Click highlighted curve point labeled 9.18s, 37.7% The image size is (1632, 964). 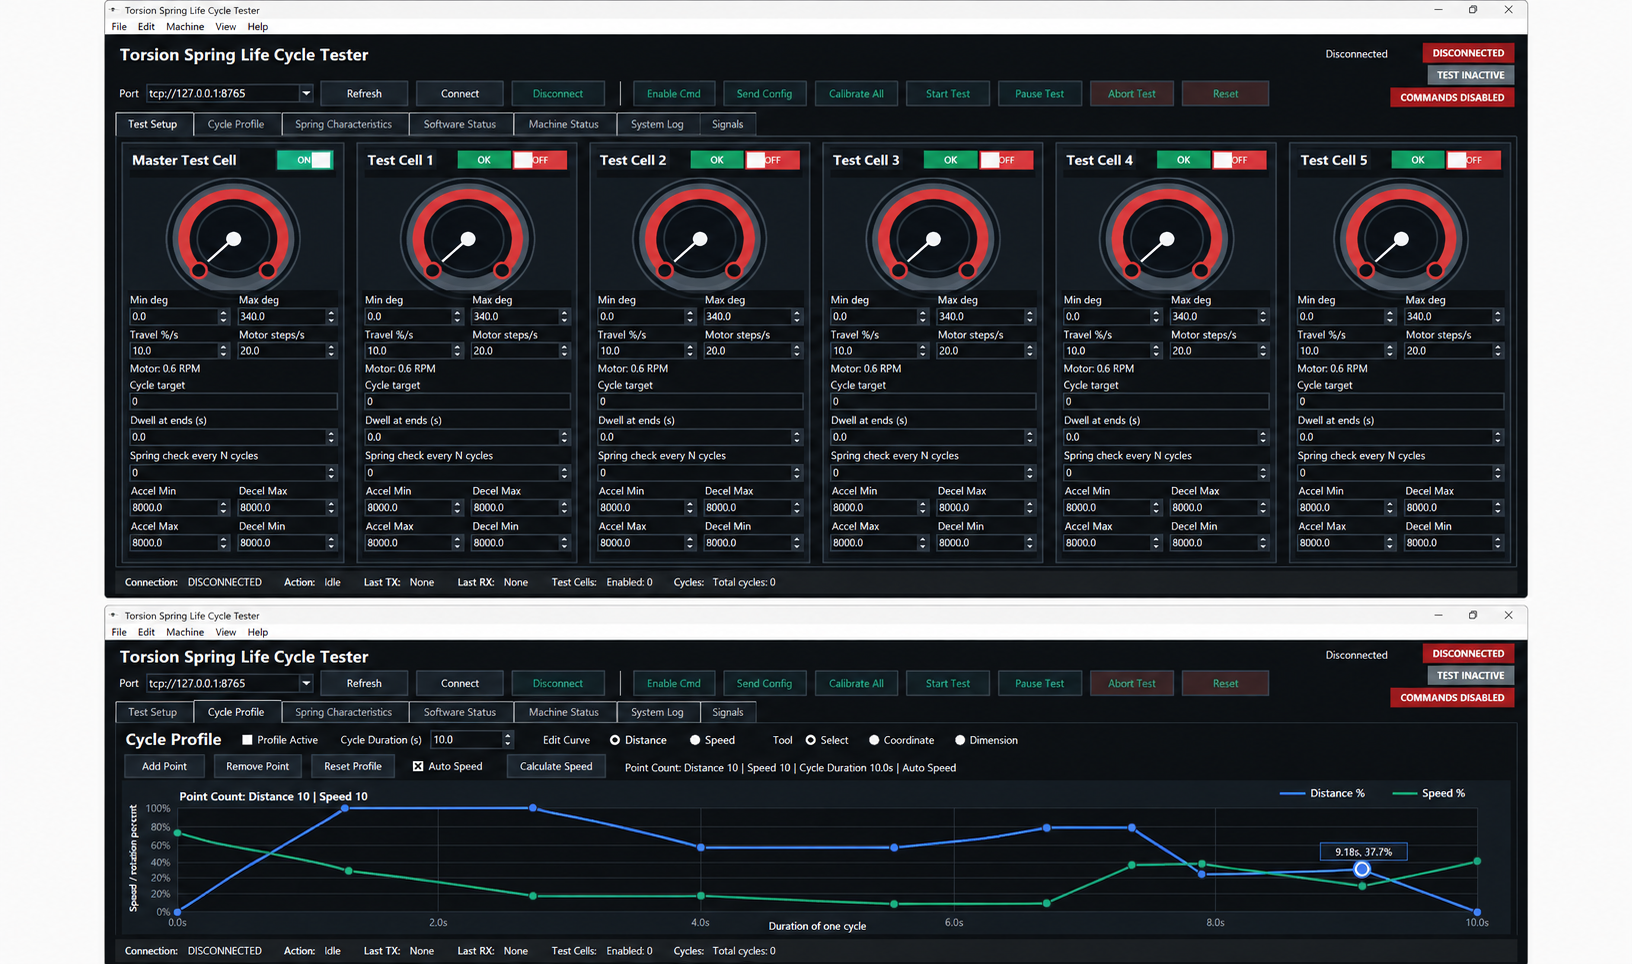tap(1362, 870)
